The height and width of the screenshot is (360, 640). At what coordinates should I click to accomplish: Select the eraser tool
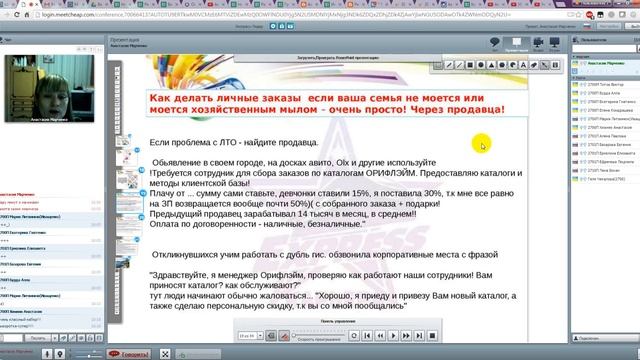534,65
